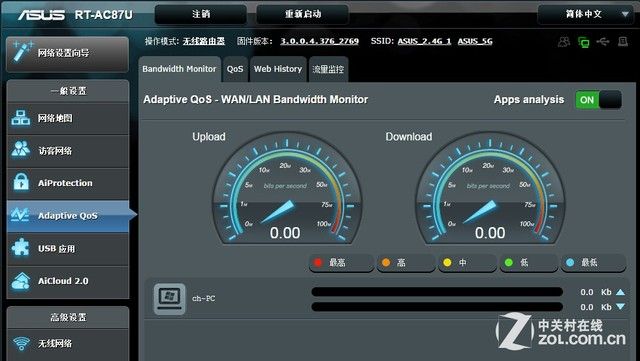Open the network setup wizard button
This screenshot has height=361, width=640.
(x=68, y=54)
